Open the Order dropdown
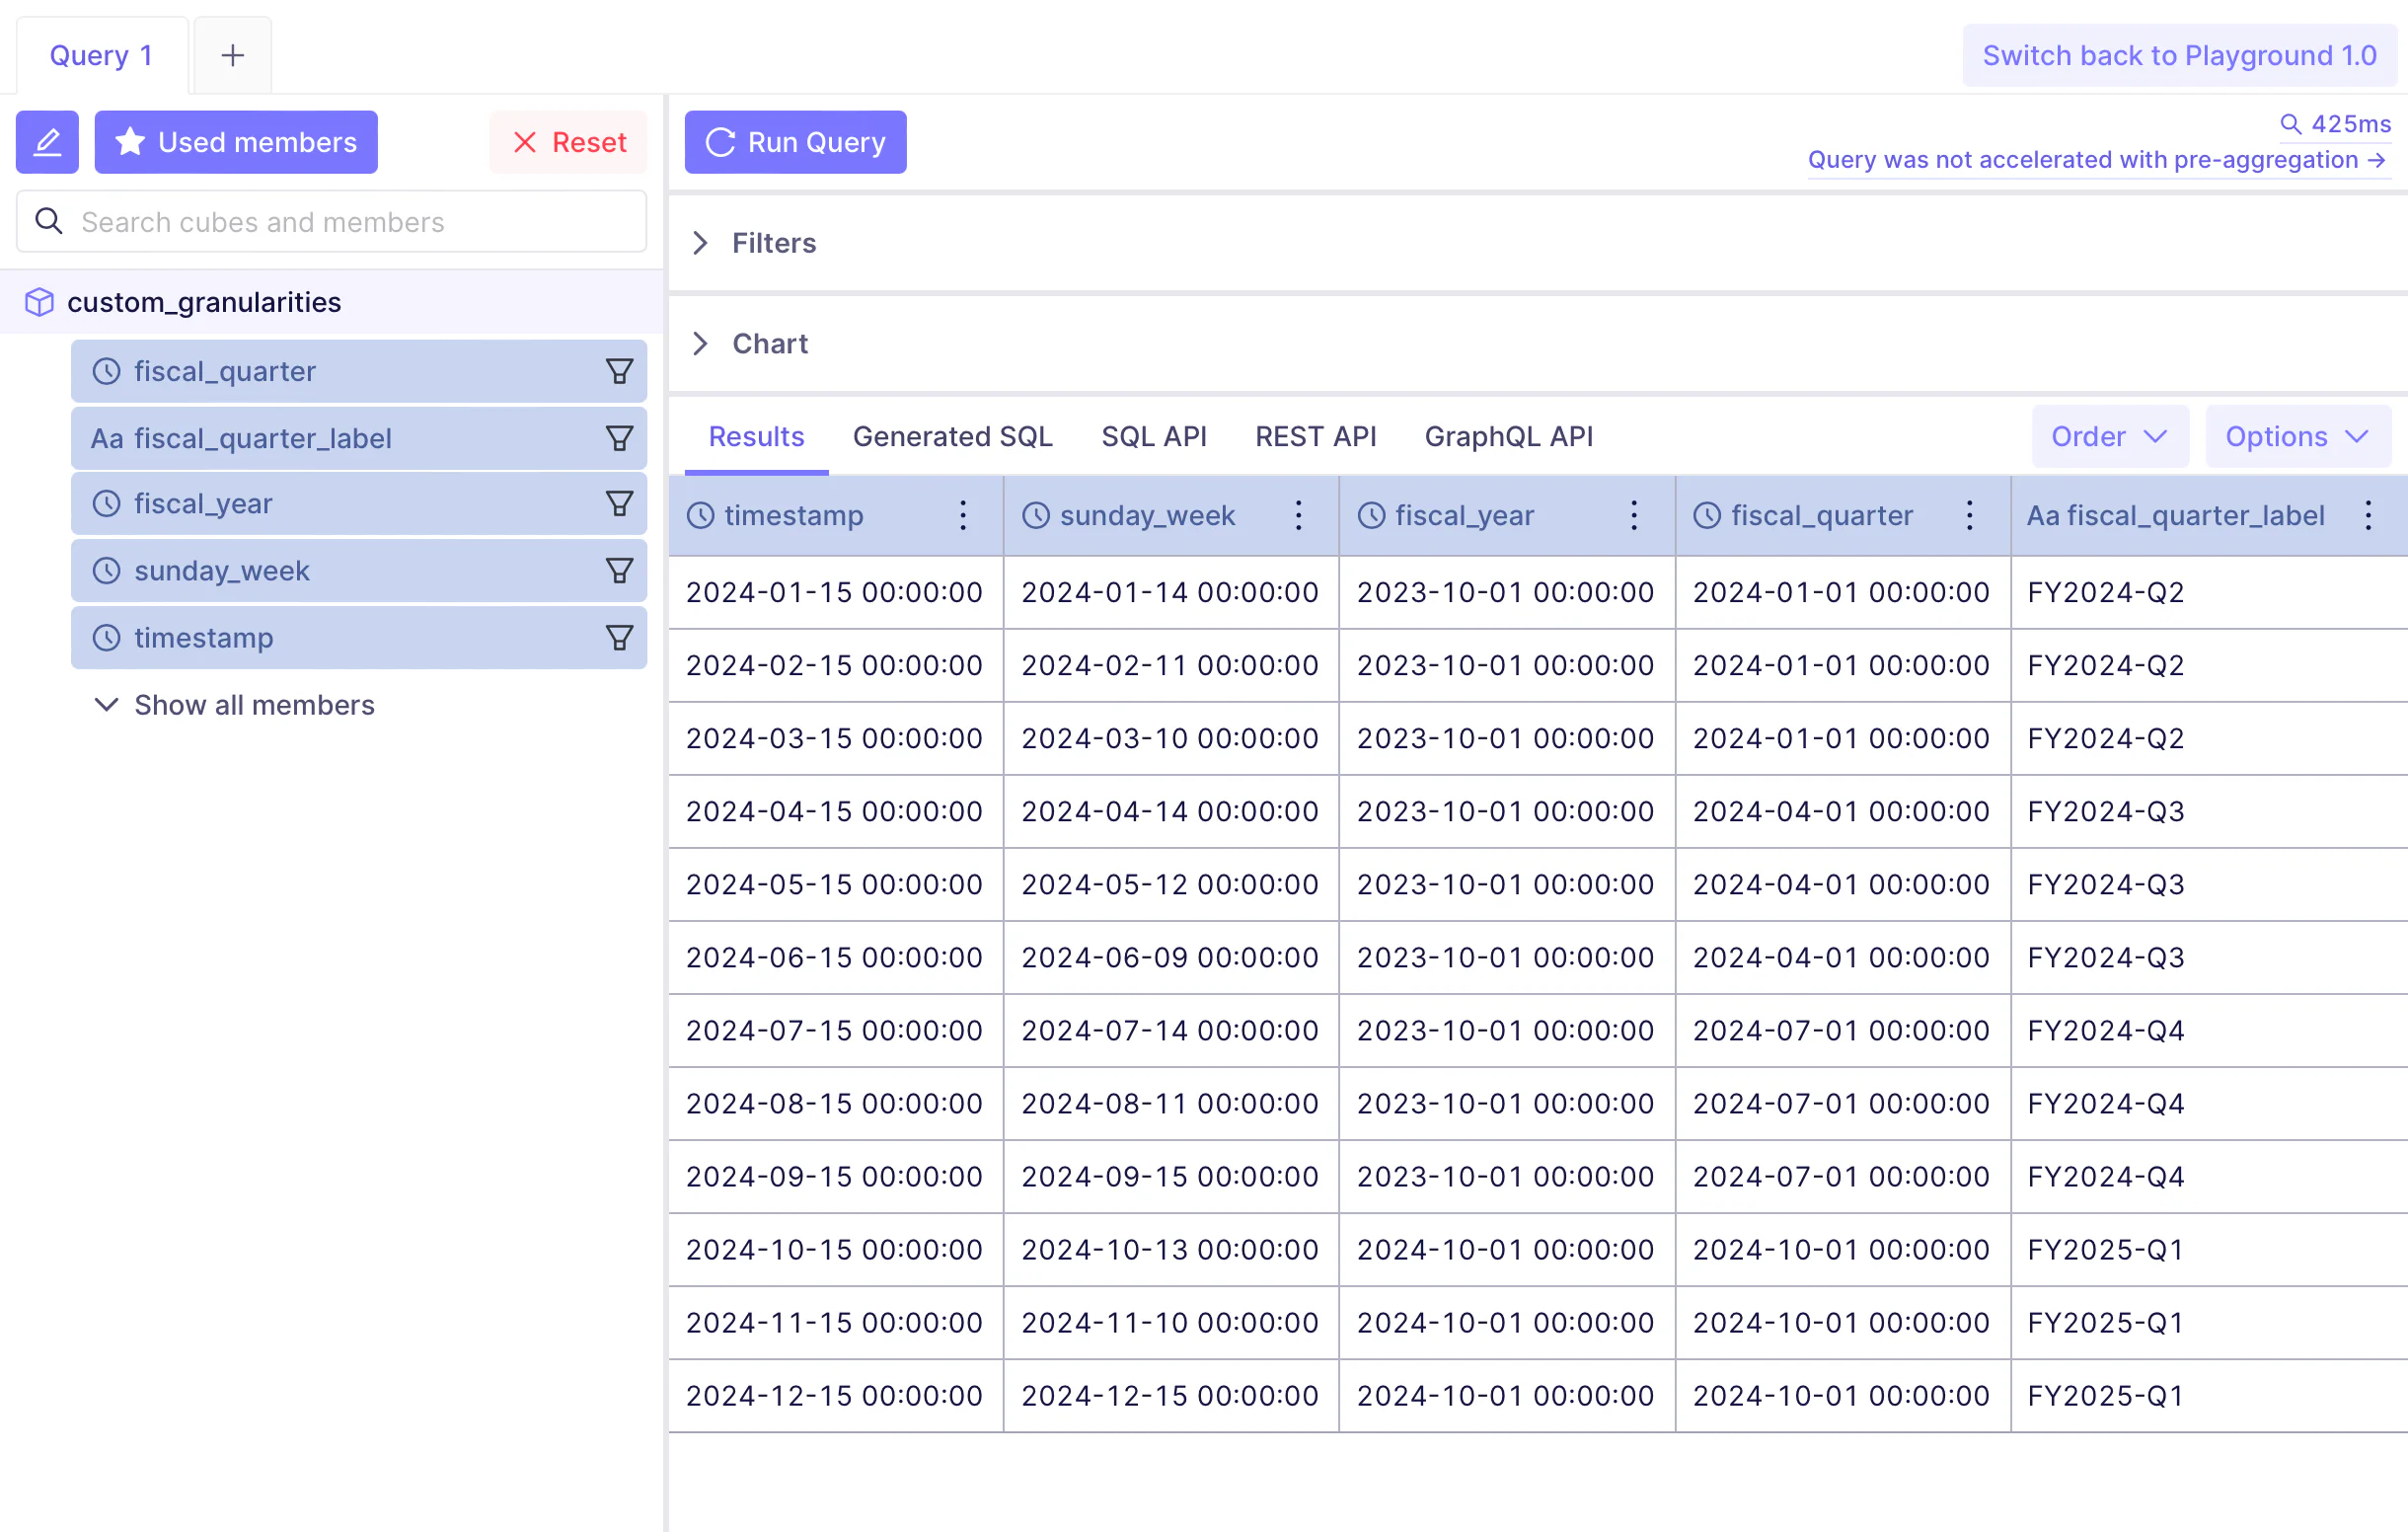 pyautogui.click(x=2108, y=436)
